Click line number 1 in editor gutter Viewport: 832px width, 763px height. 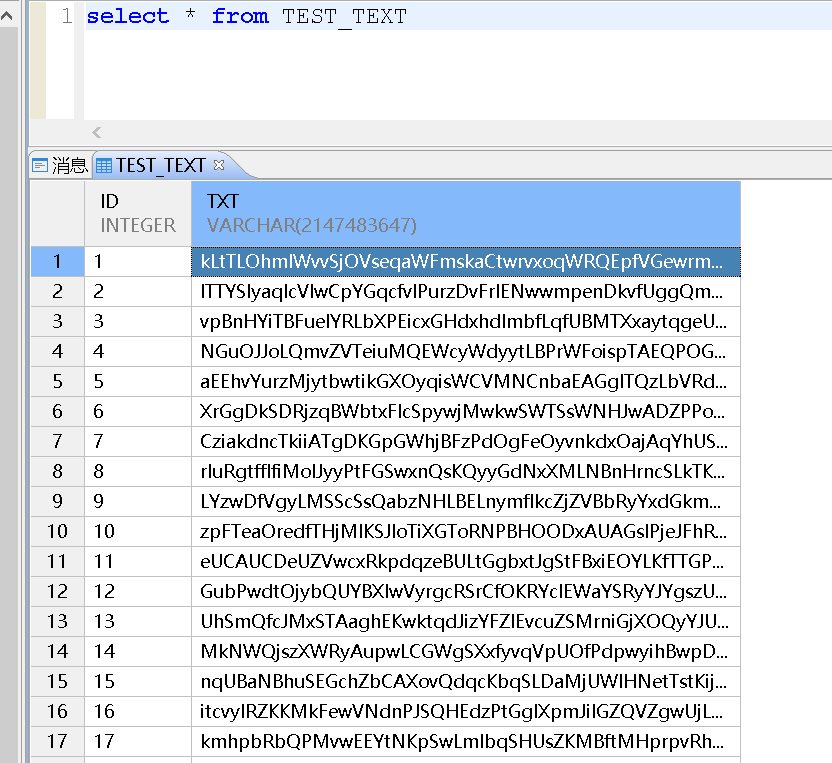[66, 16]
